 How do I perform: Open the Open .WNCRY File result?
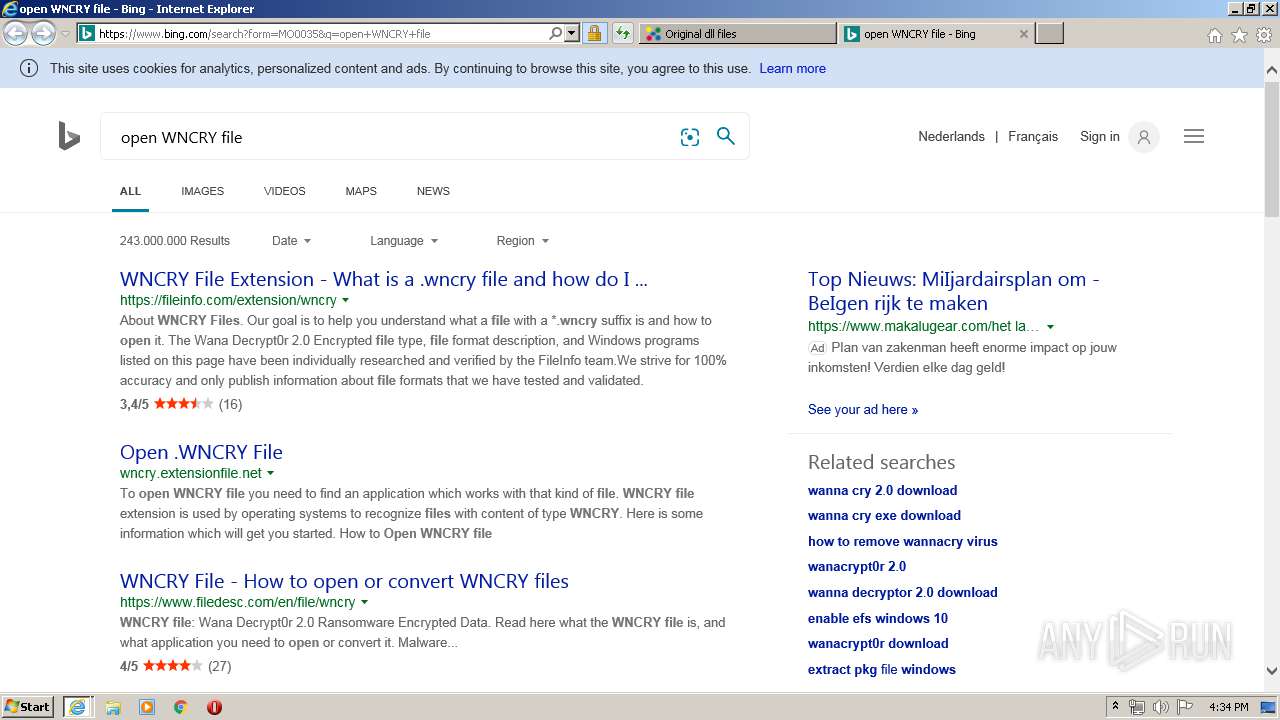201,452
